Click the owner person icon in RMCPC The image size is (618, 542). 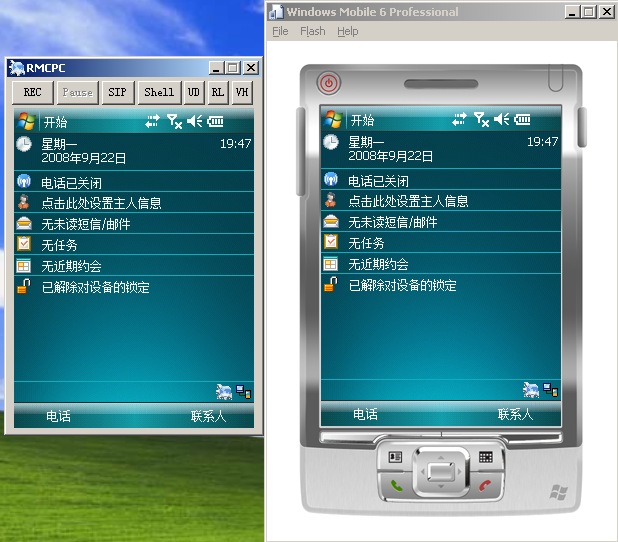(24, 202)
